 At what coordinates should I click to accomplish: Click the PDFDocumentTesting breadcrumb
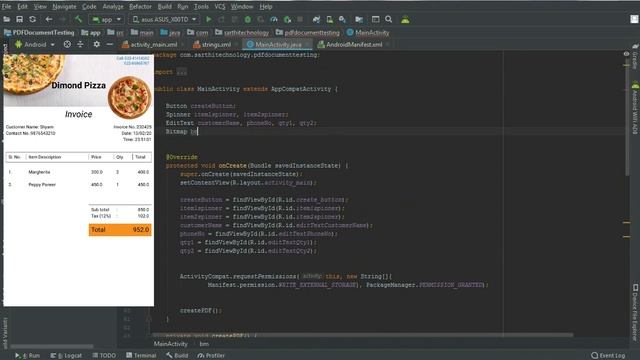pos(39,32)
